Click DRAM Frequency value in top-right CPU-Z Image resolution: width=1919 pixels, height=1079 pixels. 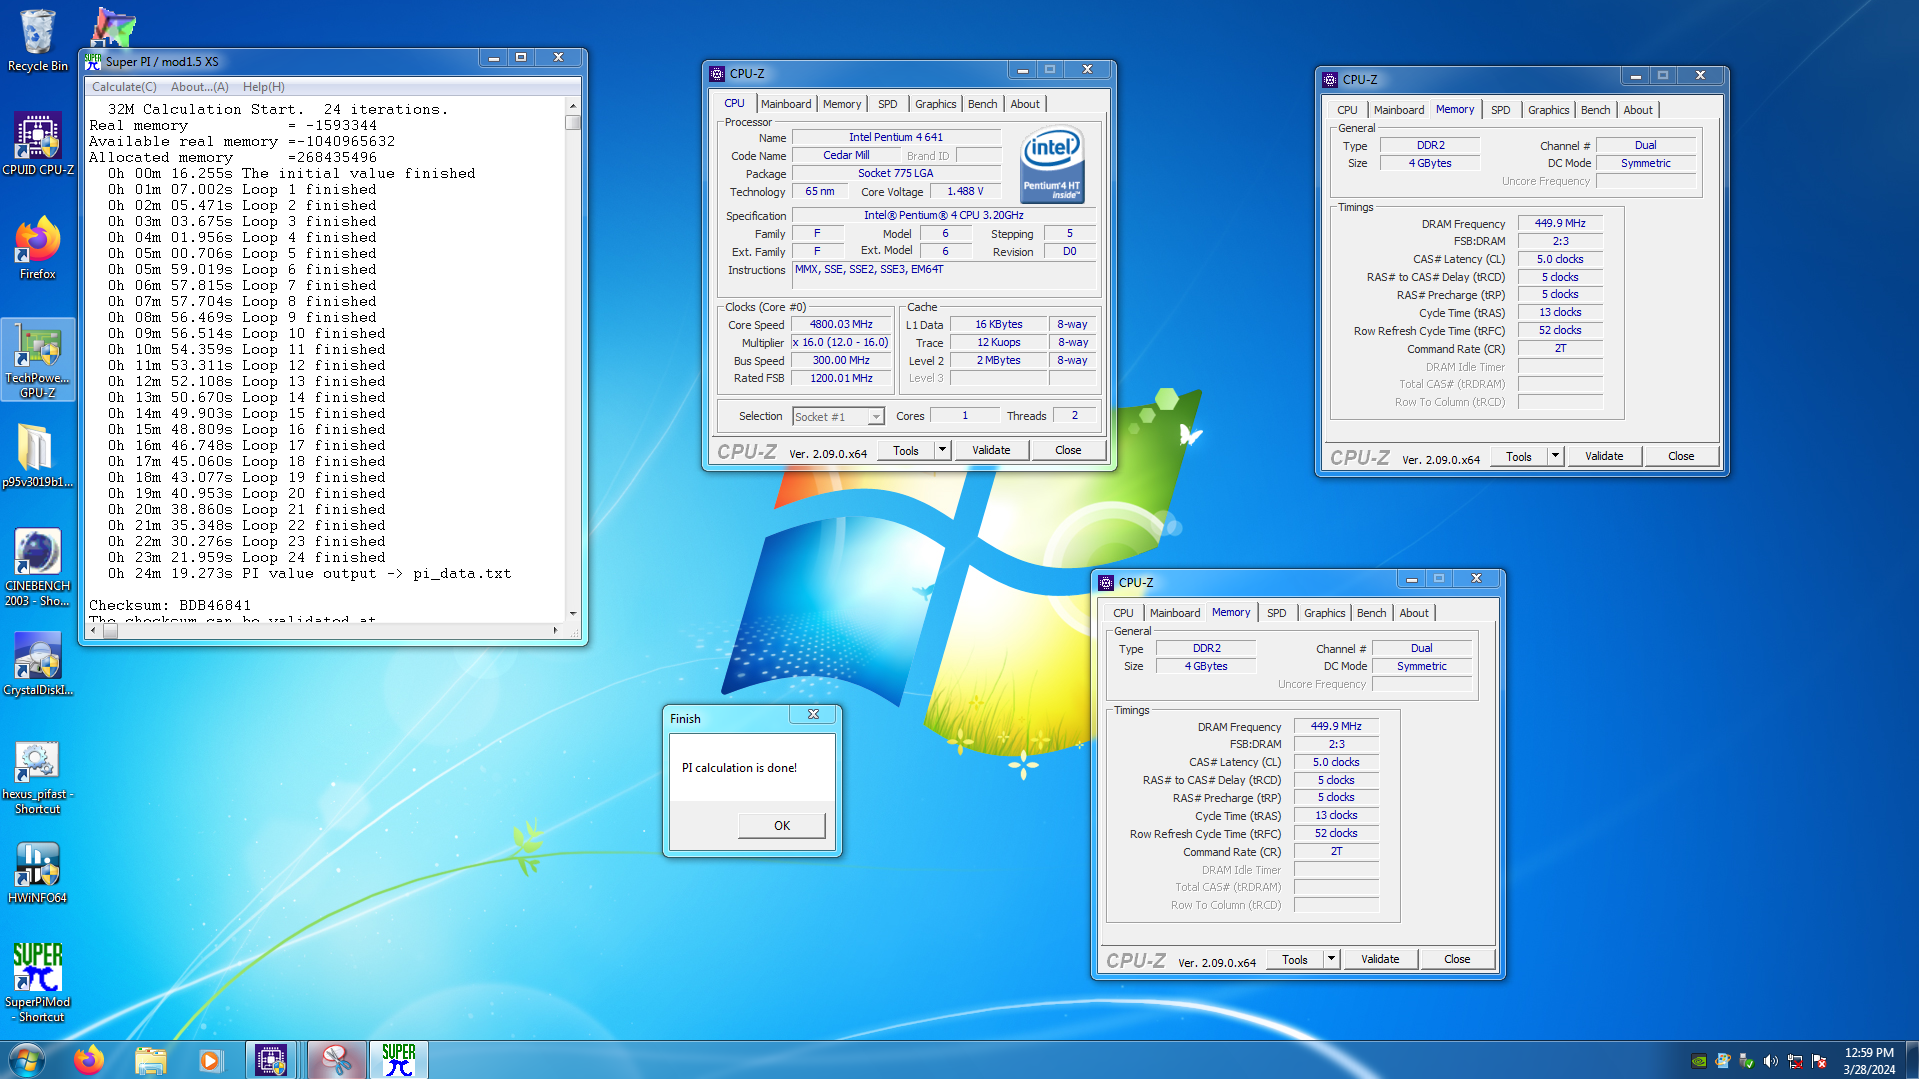click(1560, 224)
